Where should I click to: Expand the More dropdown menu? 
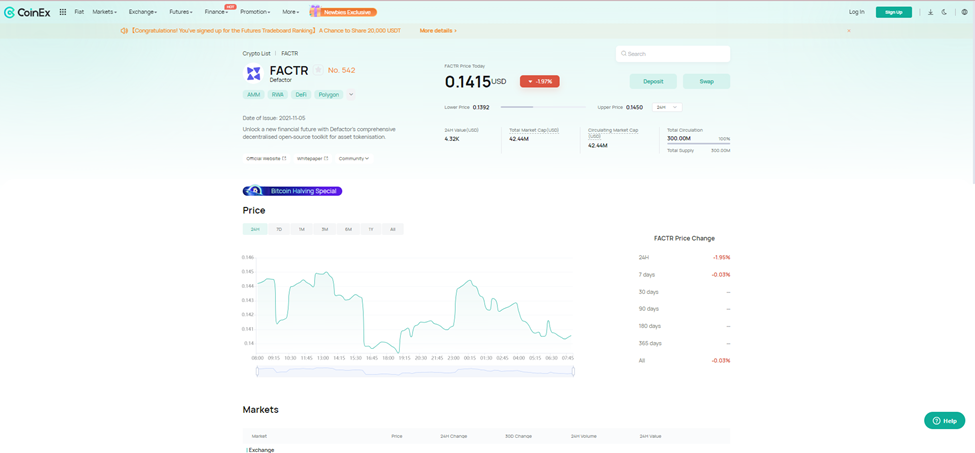pos(290,12)
